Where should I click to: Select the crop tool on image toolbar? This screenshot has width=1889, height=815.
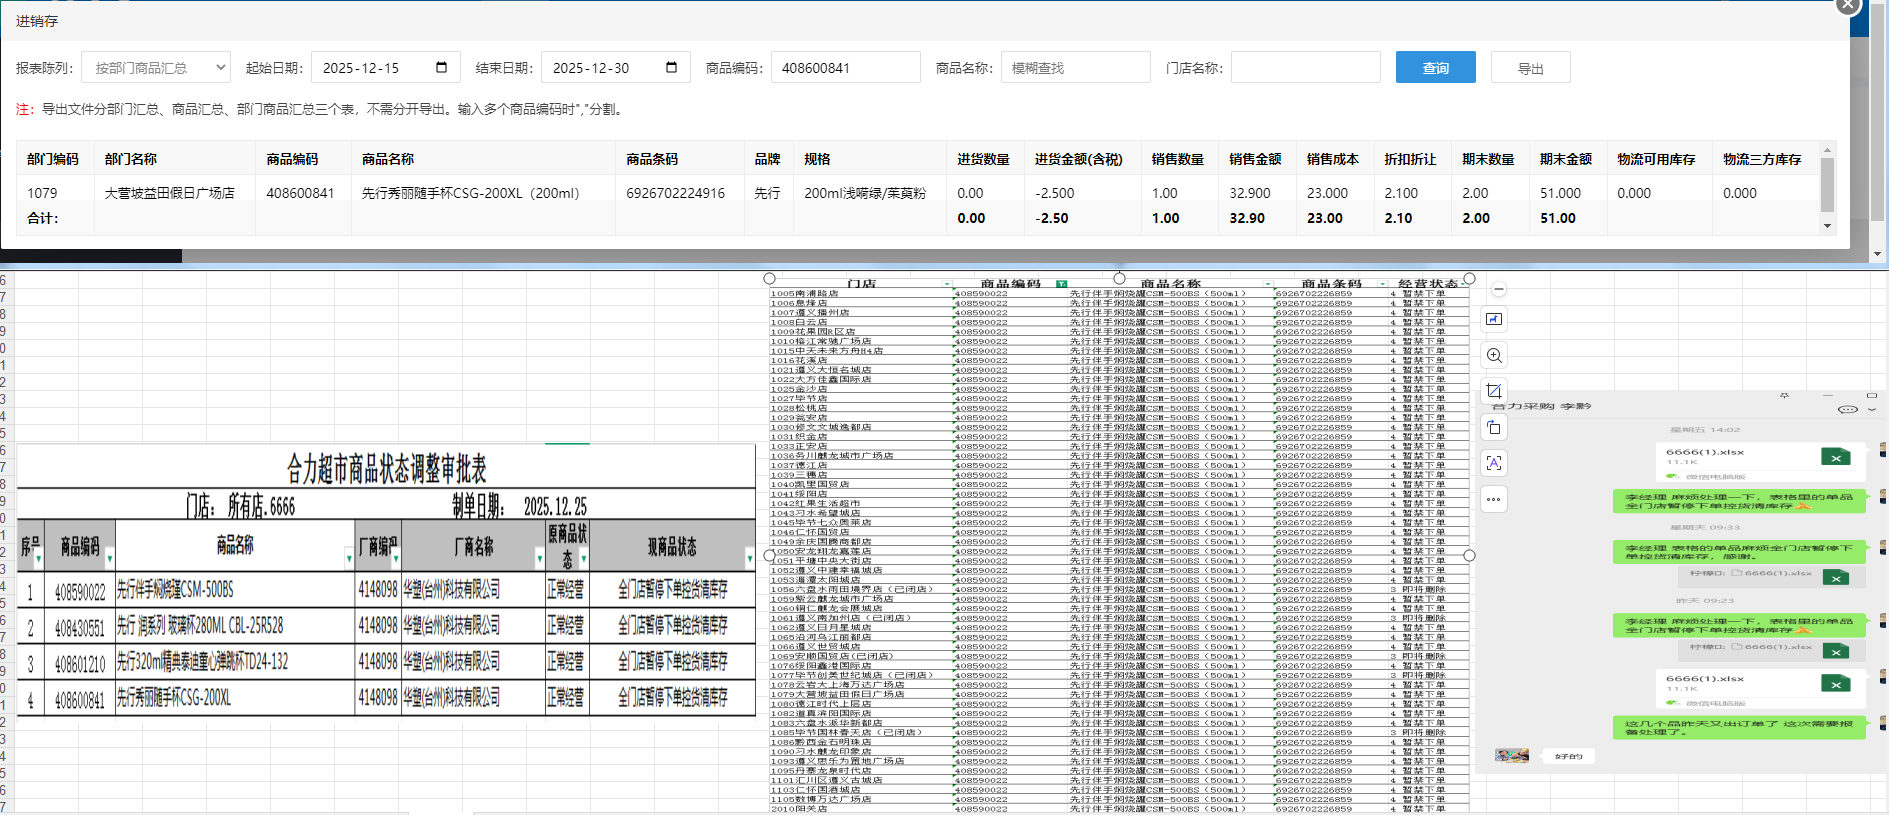point(1494,391)
